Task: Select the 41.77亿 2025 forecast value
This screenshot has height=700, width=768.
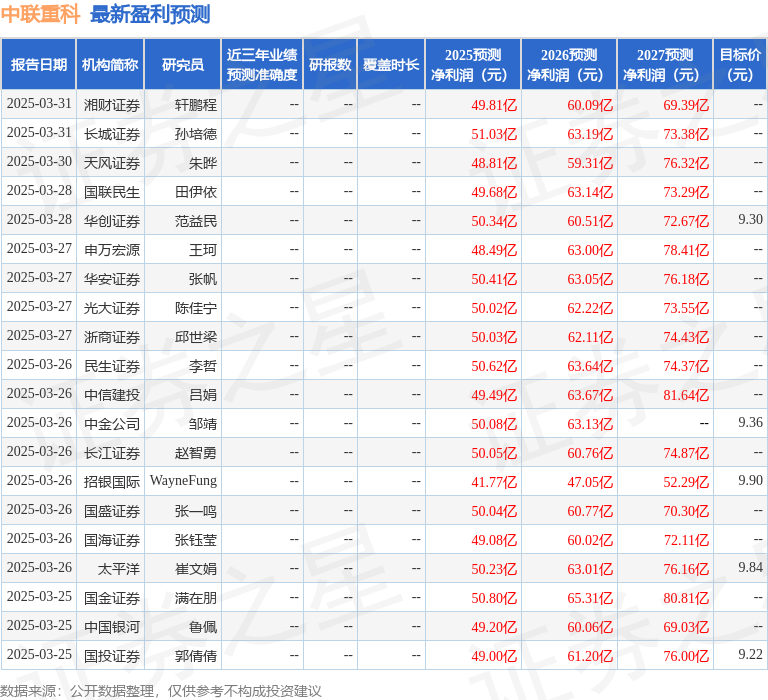Action: click(x=494, y=481)
